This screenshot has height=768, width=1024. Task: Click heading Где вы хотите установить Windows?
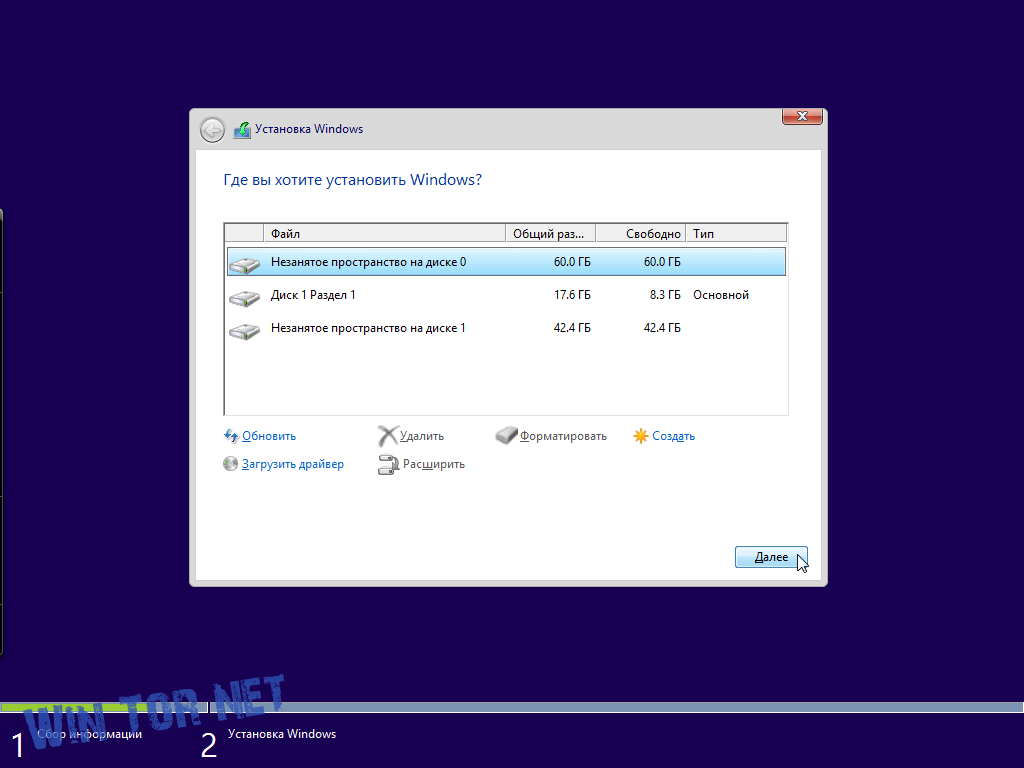point(353,180)
